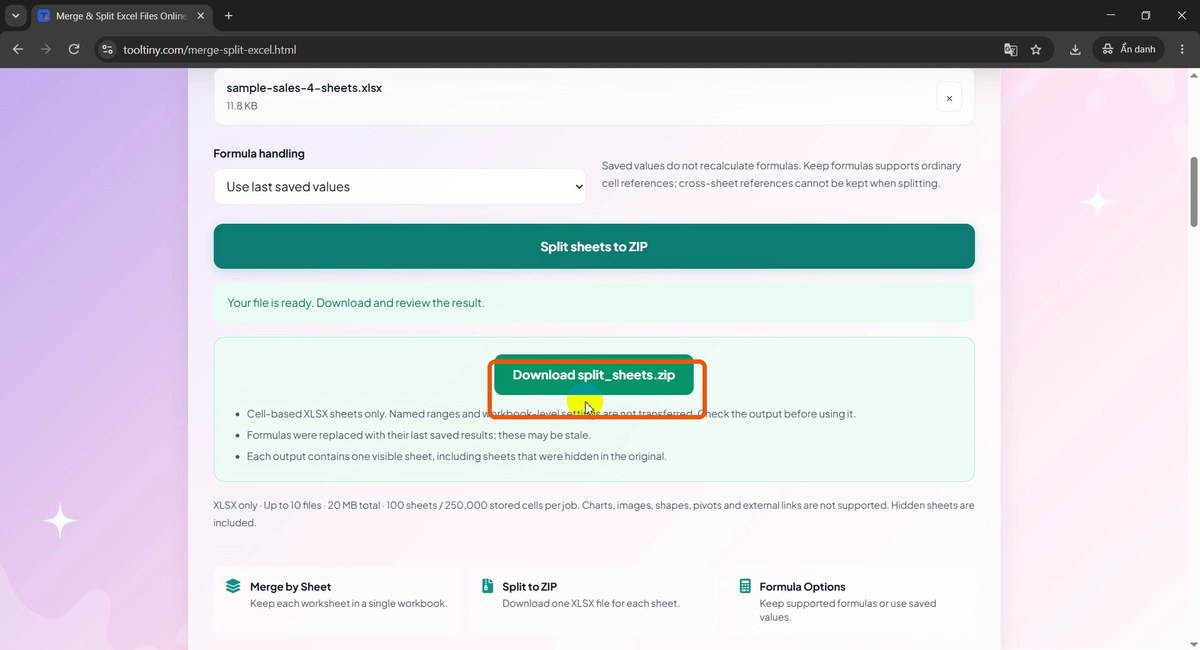Remove sample-sales-4-sheets.xlsx with the x button
Image resolution: width=1200 pixels, height=650 pixels.
pyautogui.click(x=949, y=97)
